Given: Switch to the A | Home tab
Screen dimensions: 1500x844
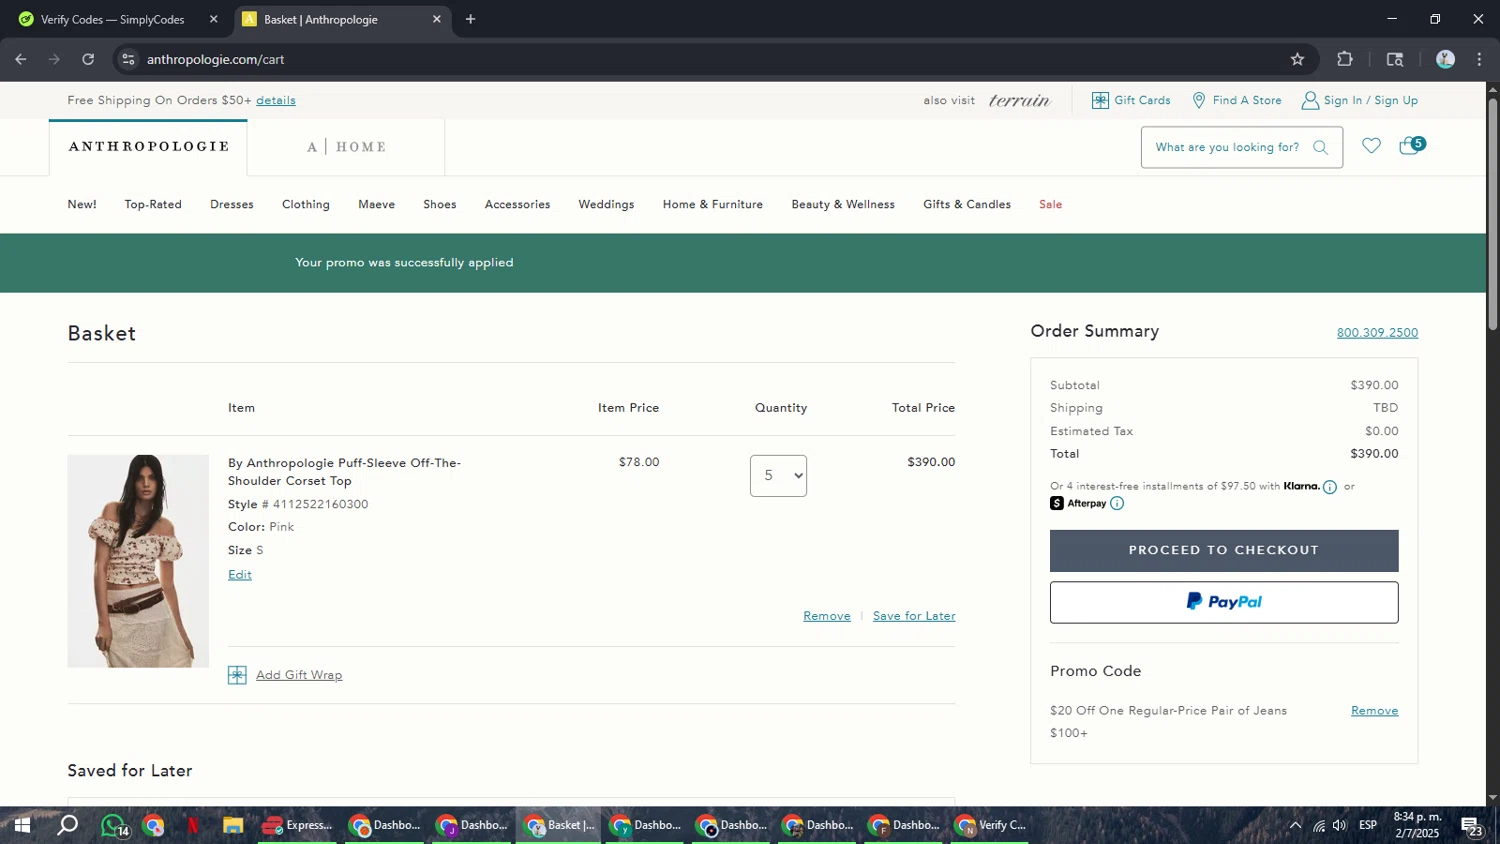Looking at the screenshot, I should tap(346, 148).
